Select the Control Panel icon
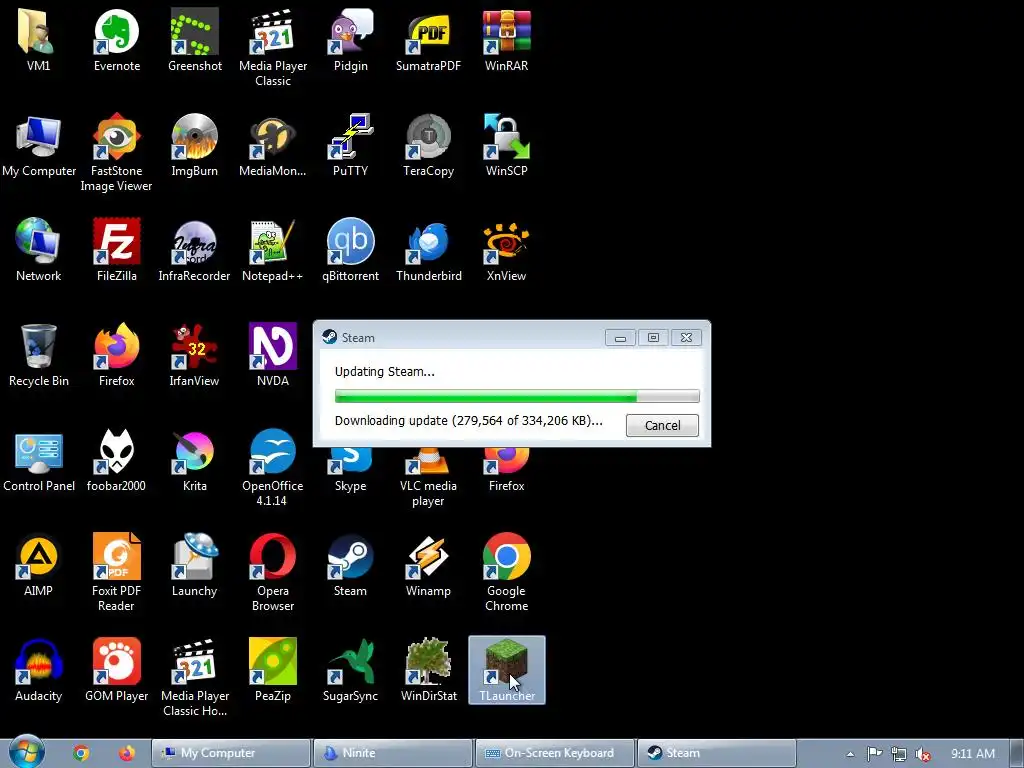This screenshot has height=768, width=1024. pyautogui.click(x=39, y=461)
